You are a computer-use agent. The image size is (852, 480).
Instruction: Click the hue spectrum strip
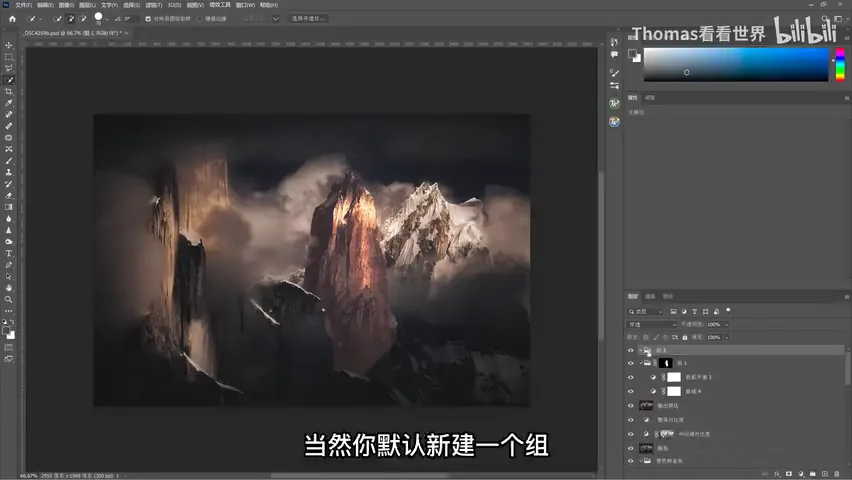pos(840,65)
